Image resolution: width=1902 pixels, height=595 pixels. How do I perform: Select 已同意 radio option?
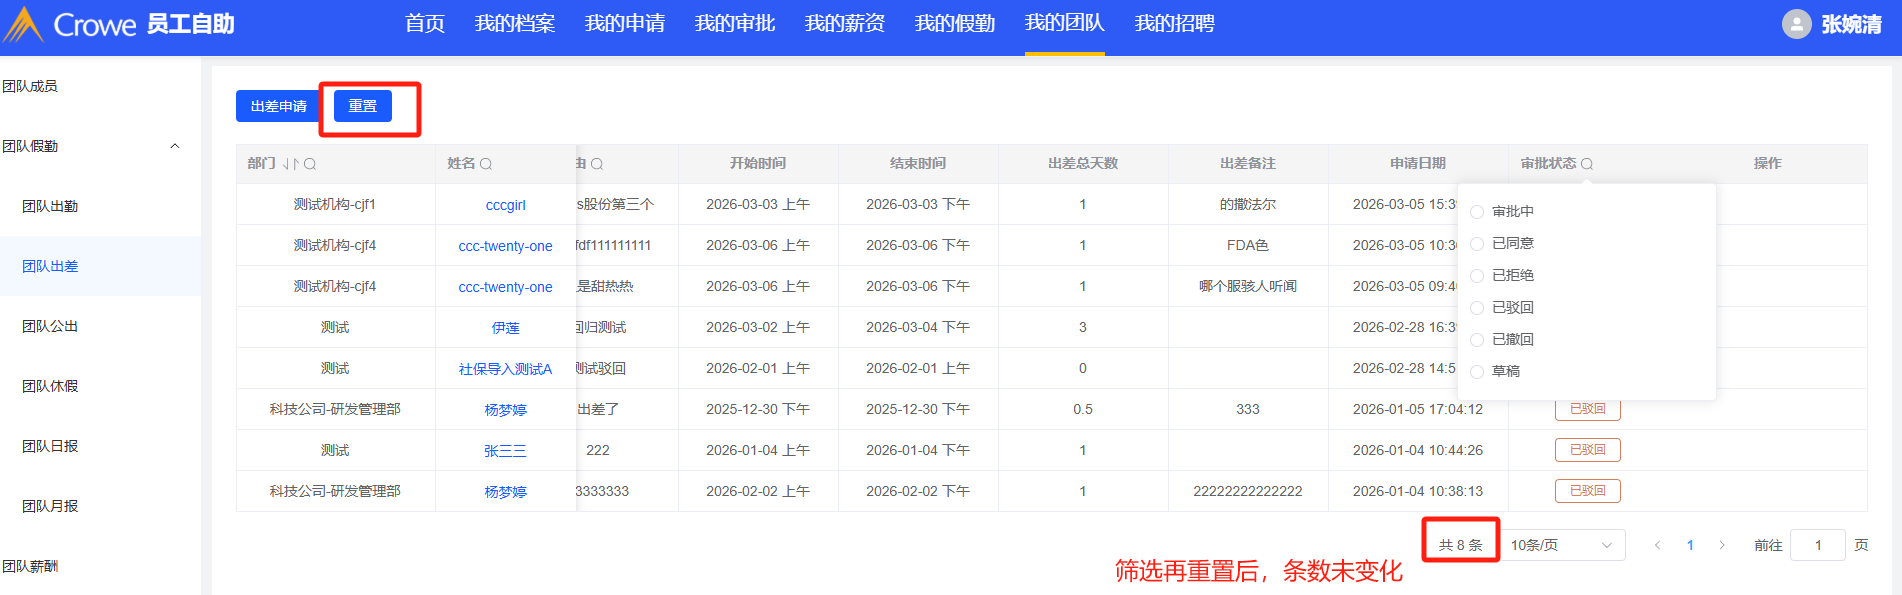click(1476, 244)
